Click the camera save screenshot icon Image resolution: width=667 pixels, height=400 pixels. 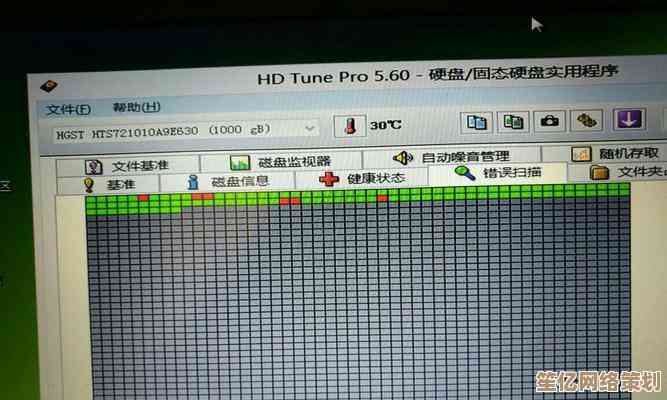click(549, 121)
